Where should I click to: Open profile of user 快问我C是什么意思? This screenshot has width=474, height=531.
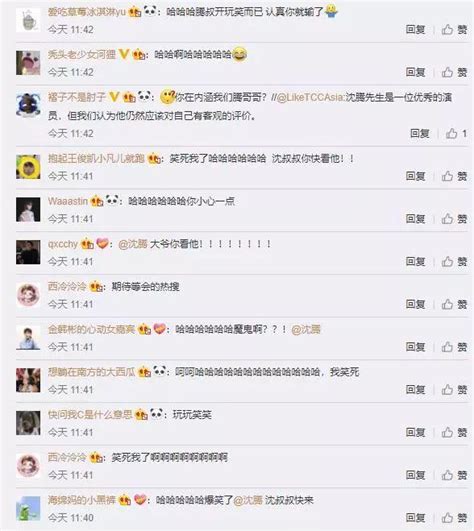click(x=90, y=415)
